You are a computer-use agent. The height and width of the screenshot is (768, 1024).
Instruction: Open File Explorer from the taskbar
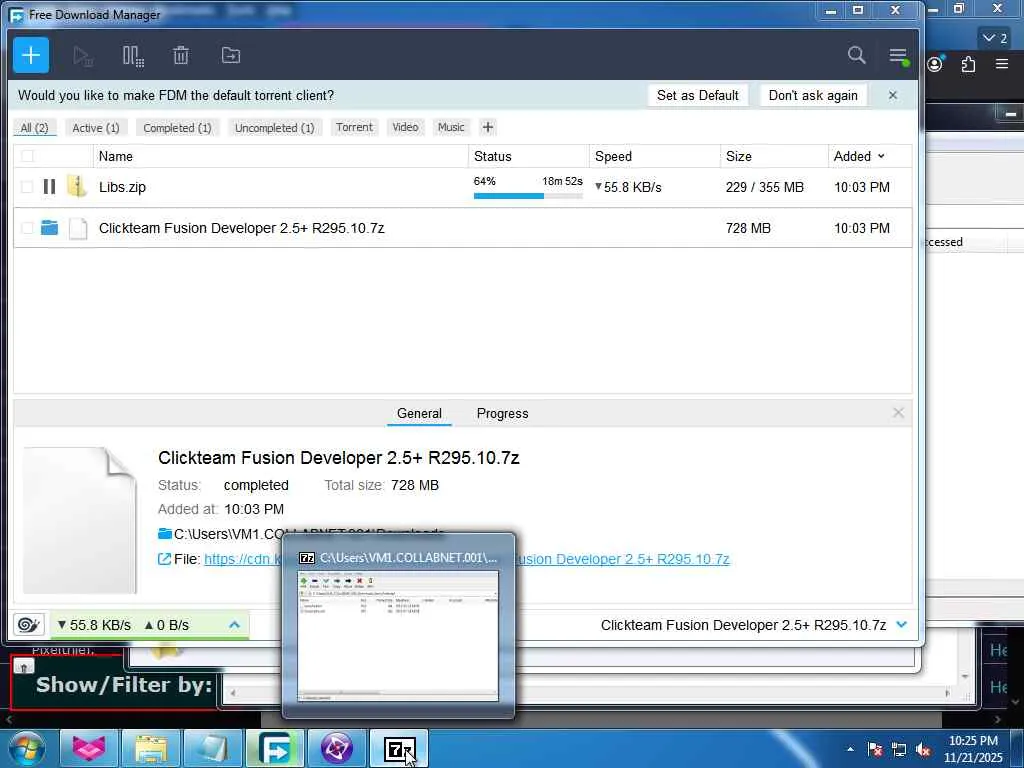coord(151,748)
